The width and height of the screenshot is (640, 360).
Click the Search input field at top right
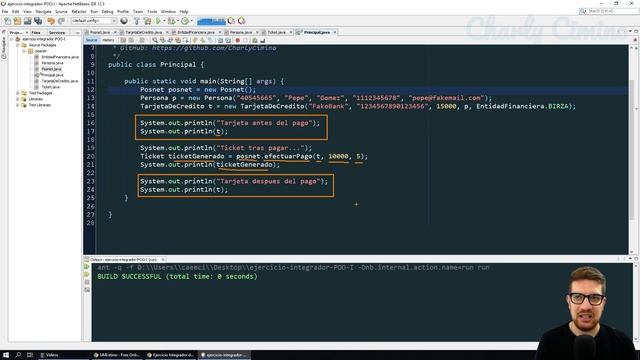[x=612, y=11]
